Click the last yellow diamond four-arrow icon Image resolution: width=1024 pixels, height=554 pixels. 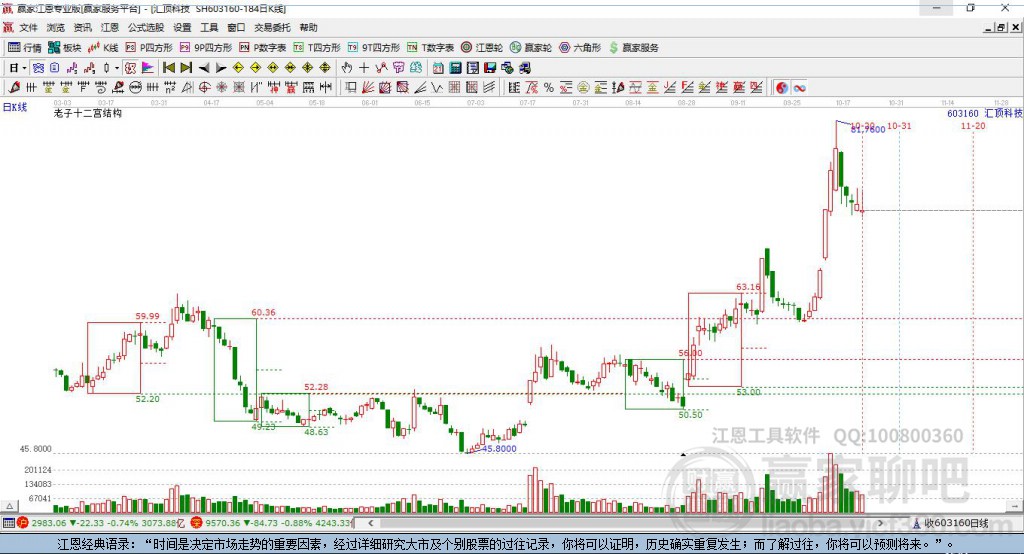point(325,68)
